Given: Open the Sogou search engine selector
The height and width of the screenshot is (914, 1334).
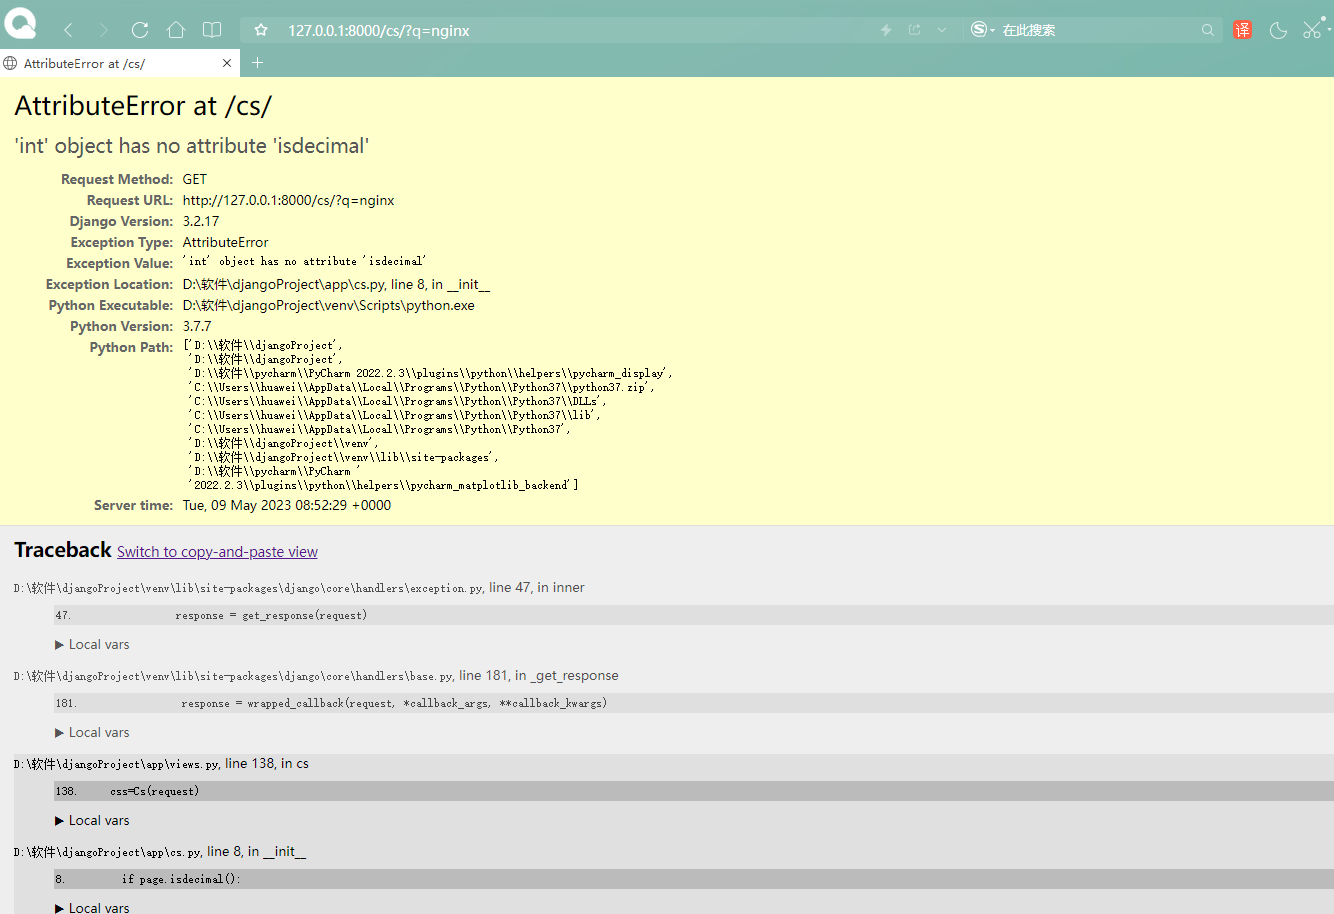Looking at the screenshot, I should point(983,30).
